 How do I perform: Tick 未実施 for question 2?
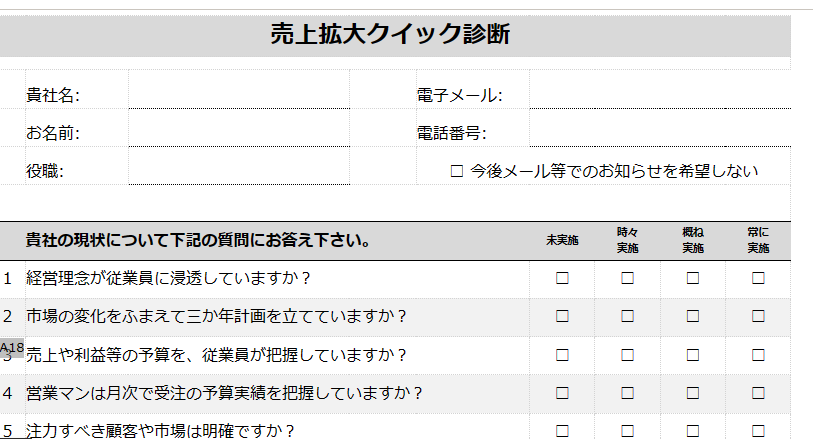(x=562, y=316)
